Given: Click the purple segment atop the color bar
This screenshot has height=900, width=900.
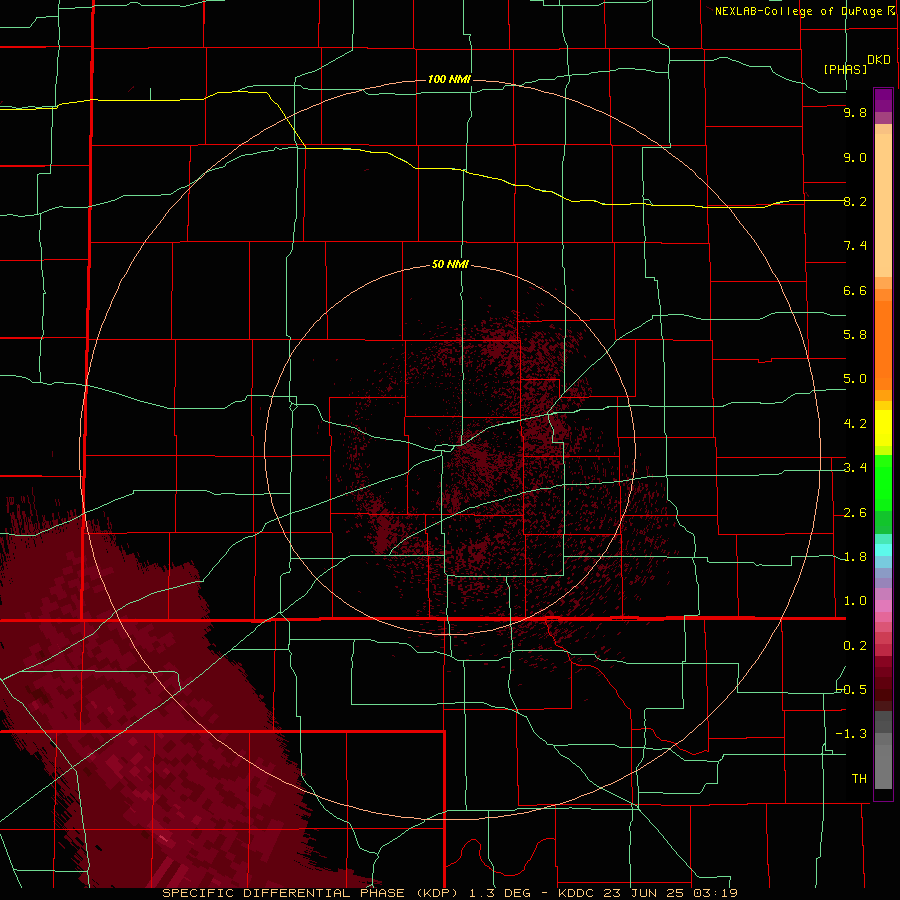Looking at the screenshot, I should point(883,100).
